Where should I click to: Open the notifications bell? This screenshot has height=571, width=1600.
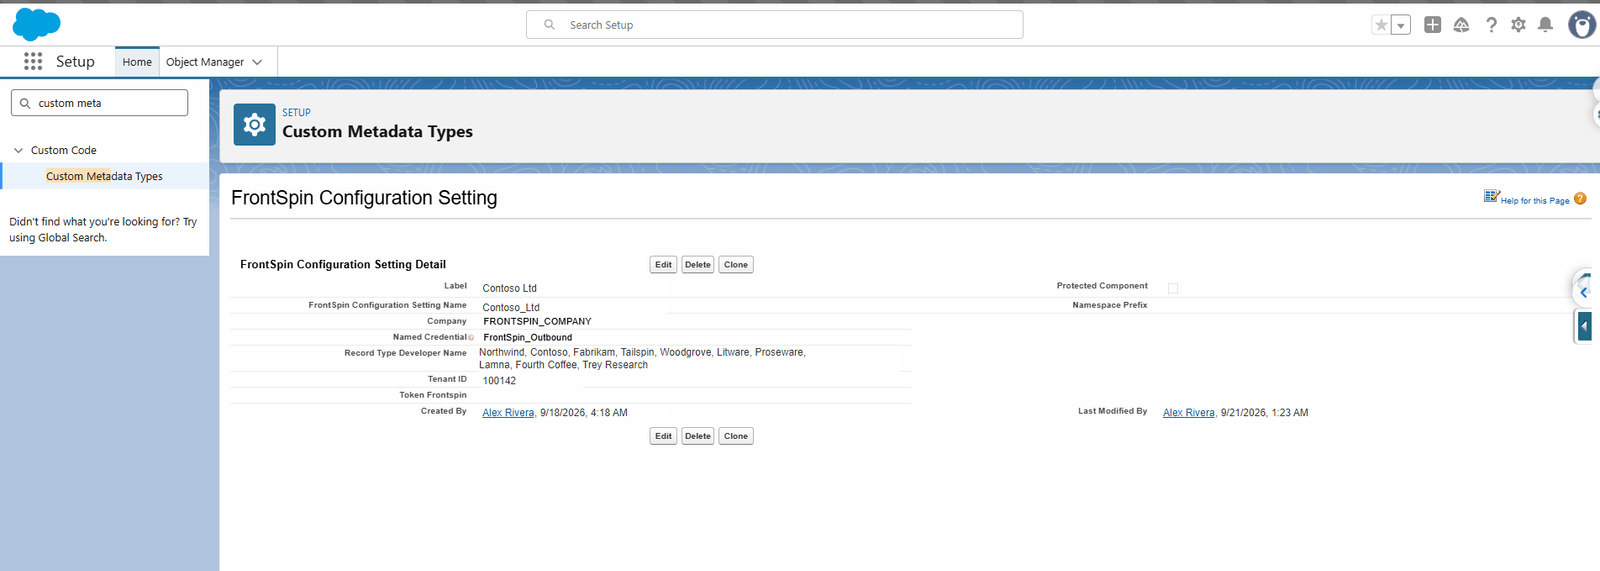click(x=1545, y=25)
